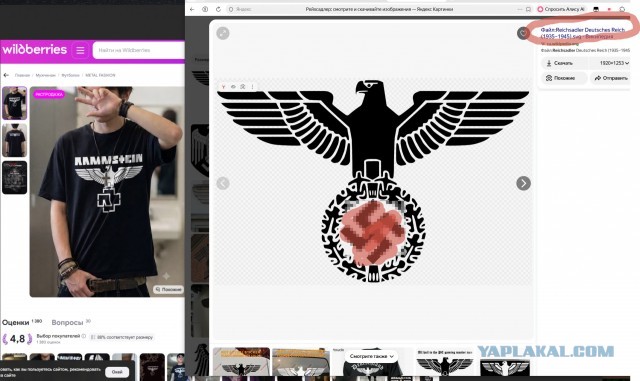Switch to the Оценки tab

[16, 323]
